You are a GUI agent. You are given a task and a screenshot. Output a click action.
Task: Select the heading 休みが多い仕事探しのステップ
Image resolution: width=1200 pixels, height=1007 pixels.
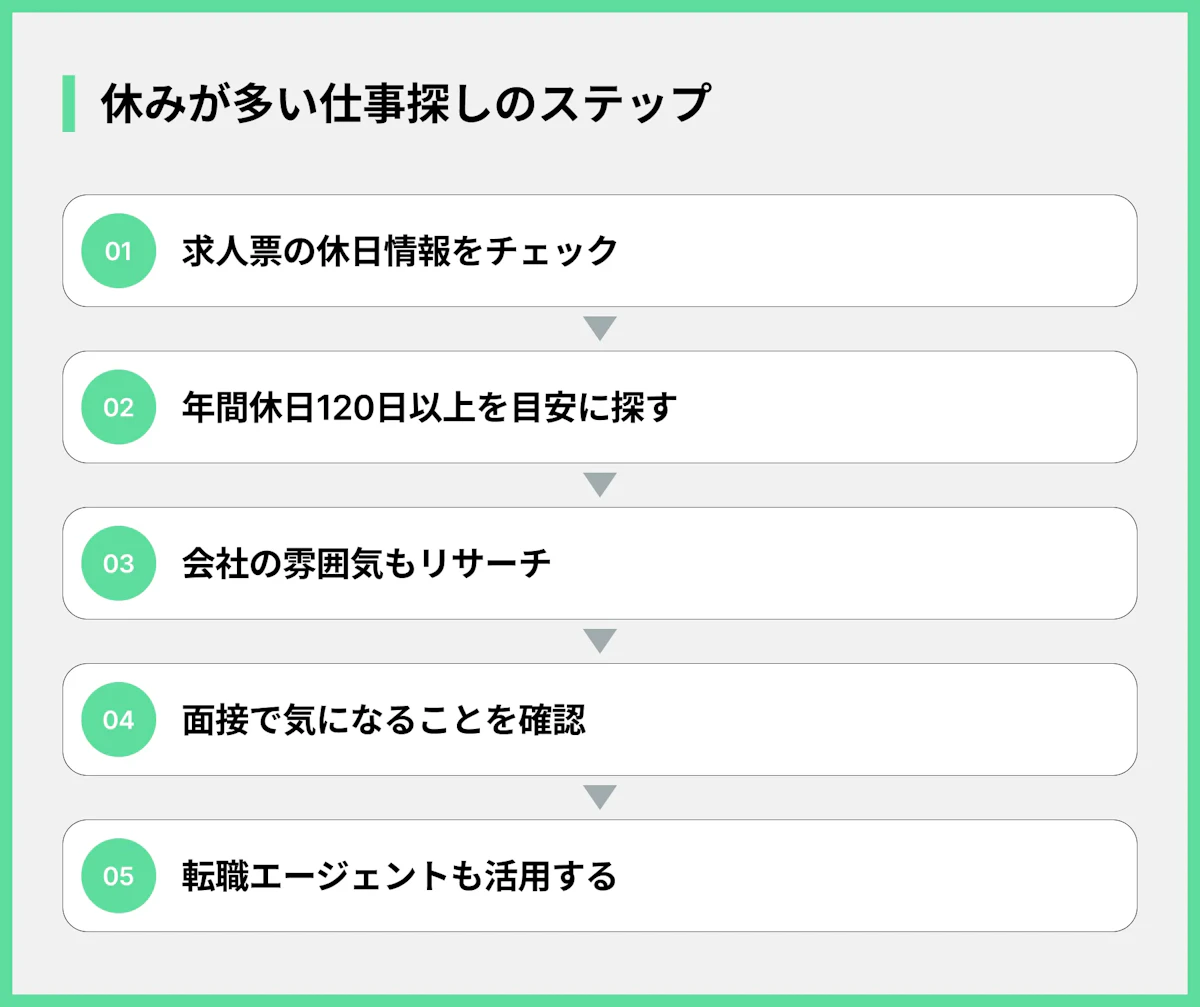point(405,104)
